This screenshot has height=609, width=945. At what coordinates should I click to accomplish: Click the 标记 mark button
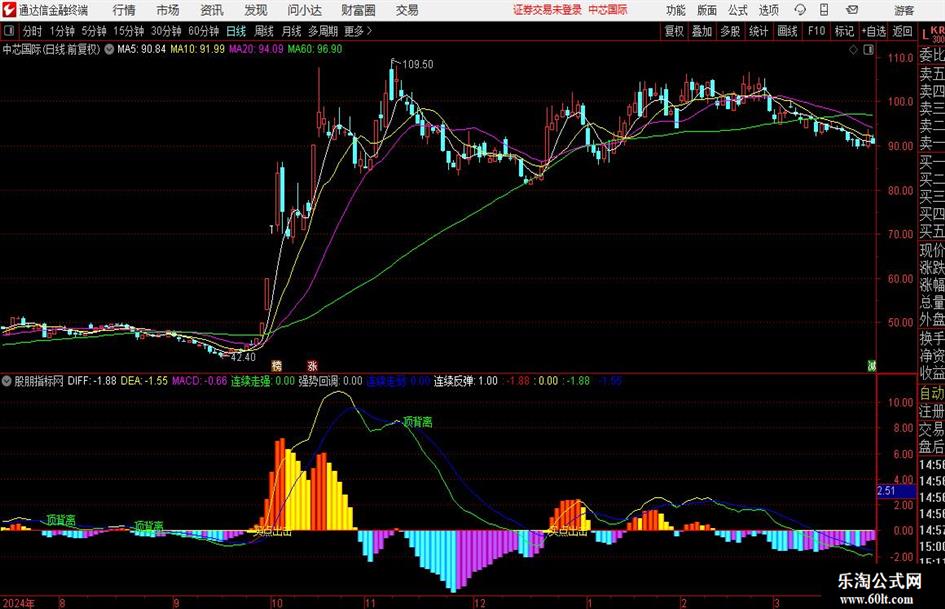844,31
